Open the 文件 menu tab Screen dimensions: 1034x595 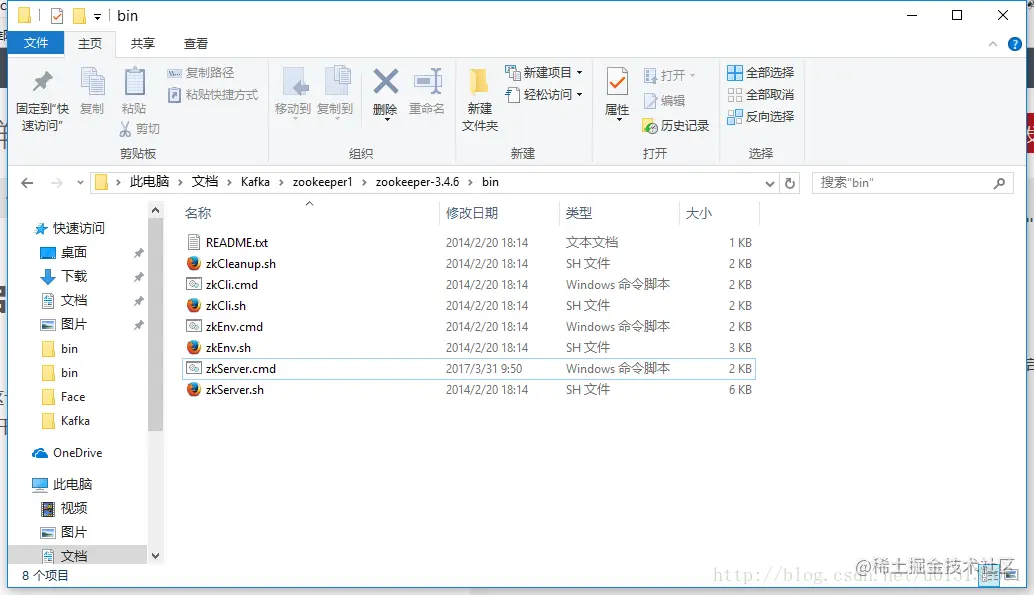(x=36, y=43)
